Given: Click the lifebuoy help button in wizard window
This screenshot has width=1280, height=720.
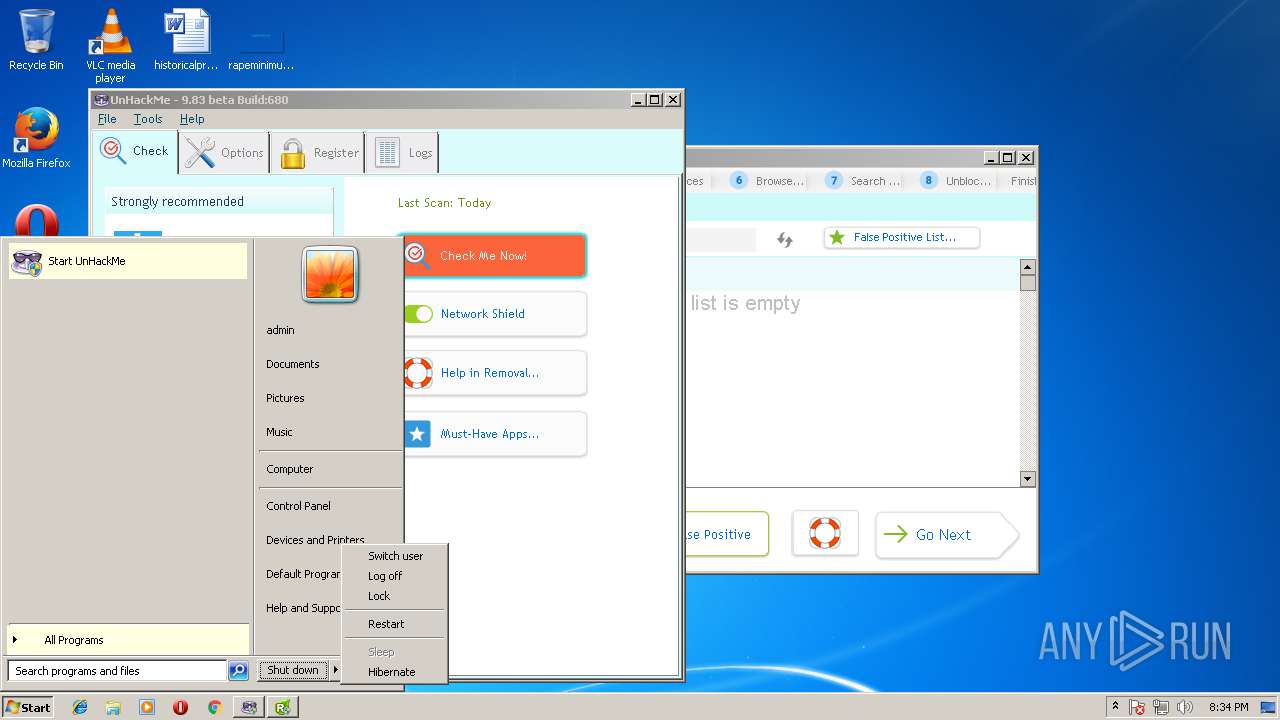Looking at the screenshot, I should (x=825, y=533).
